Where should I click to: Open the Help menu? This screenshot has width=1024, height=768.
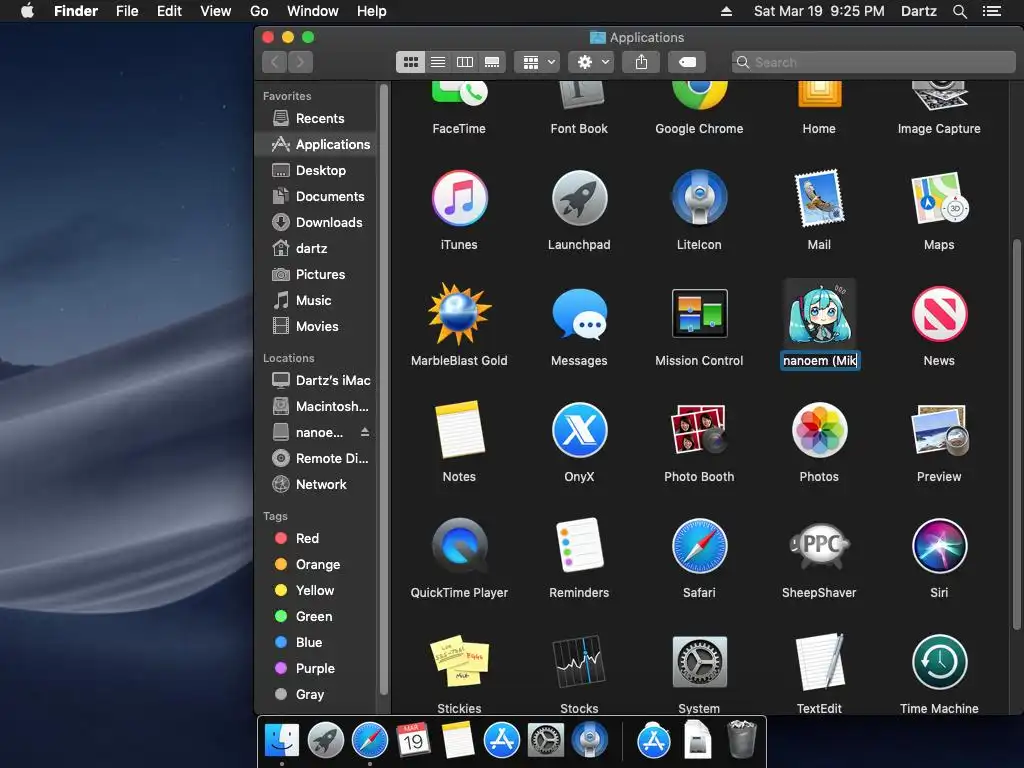[372, 11]
